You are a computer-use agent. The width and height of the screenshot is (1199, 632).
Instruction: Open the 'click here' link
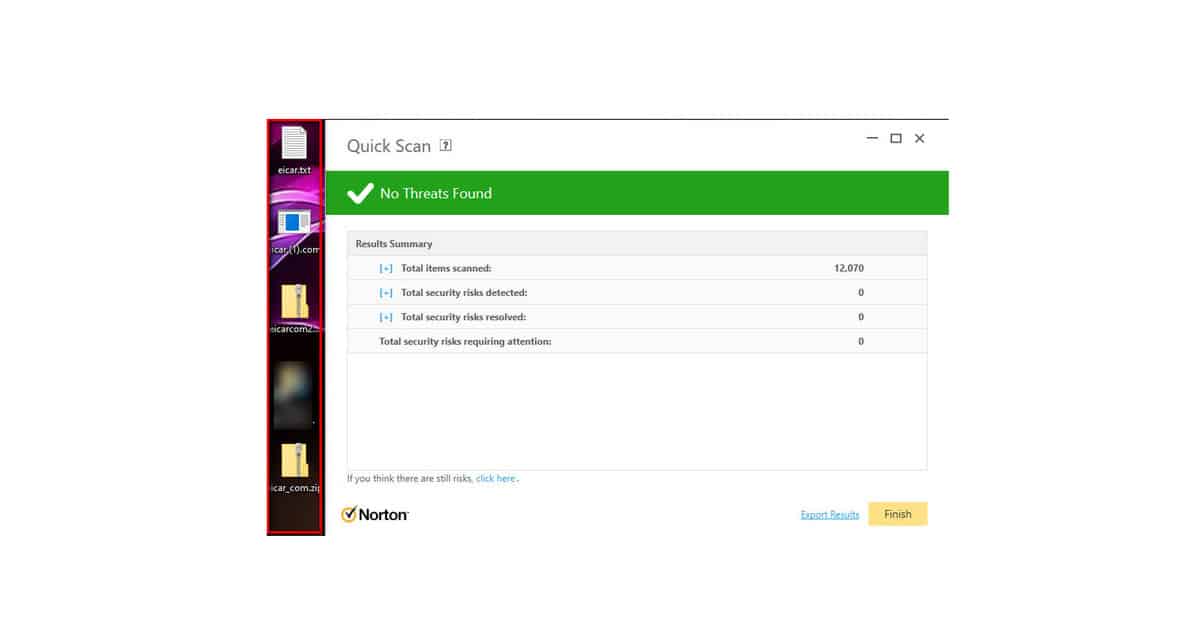(x=496, y=478)
